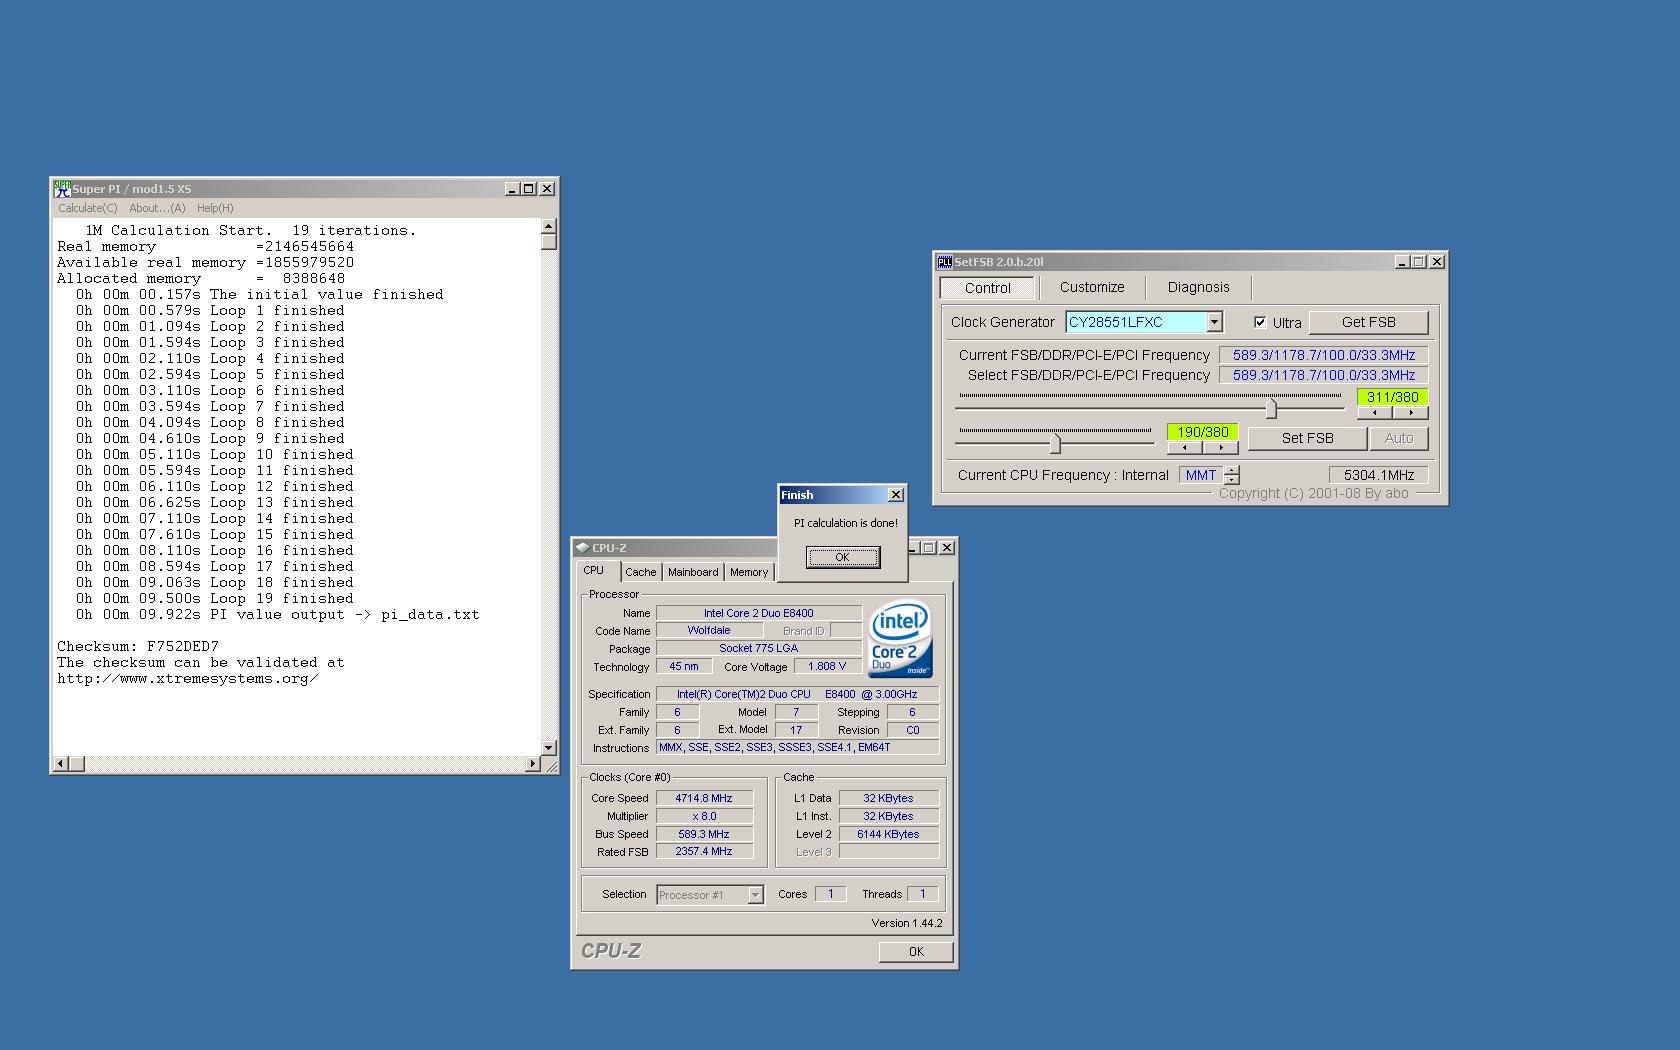Click the Get FSB button

coord(1368,322)
